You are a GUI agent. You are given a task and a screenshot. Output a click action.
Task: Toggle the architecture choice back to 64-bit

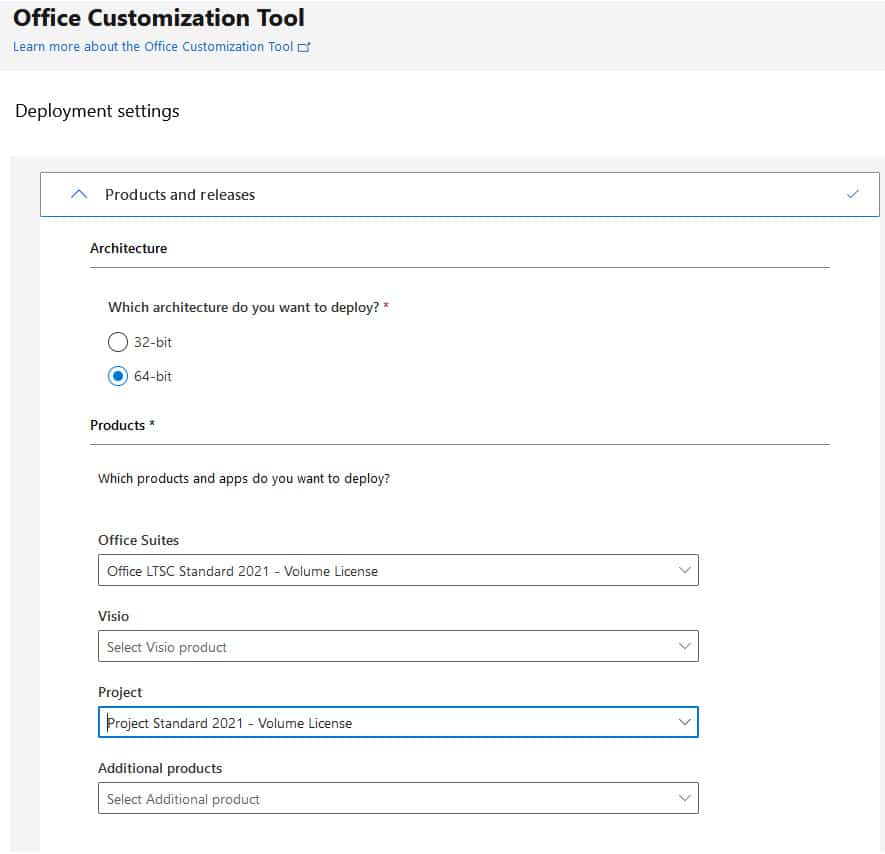click(117, 376)
